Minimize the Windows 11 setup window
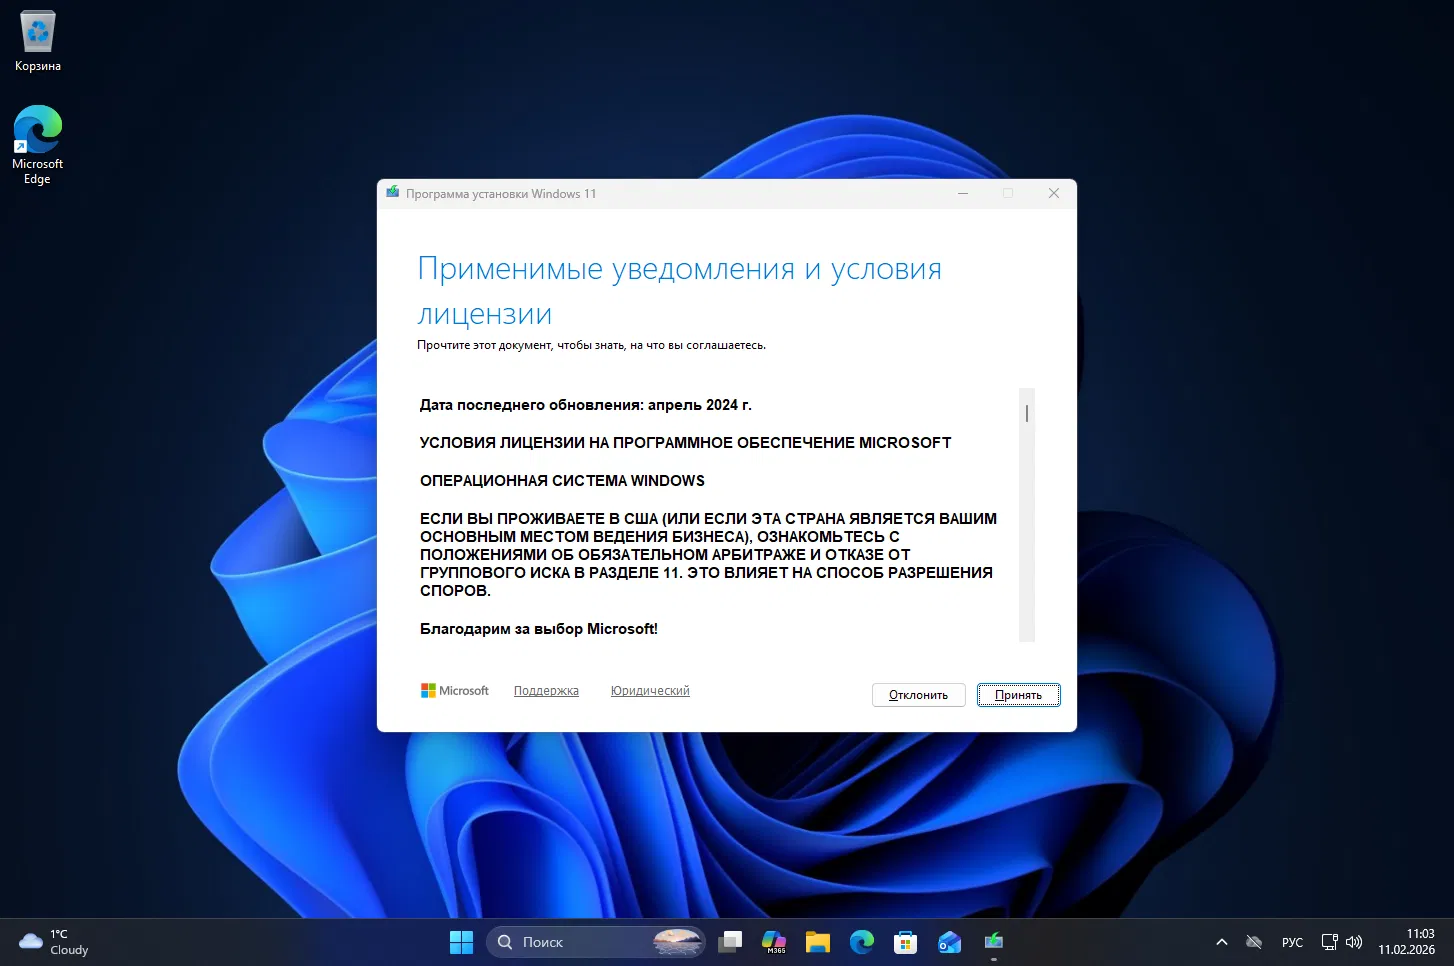1454x966 pixels. pyautogui.click(x=963, y=193)
